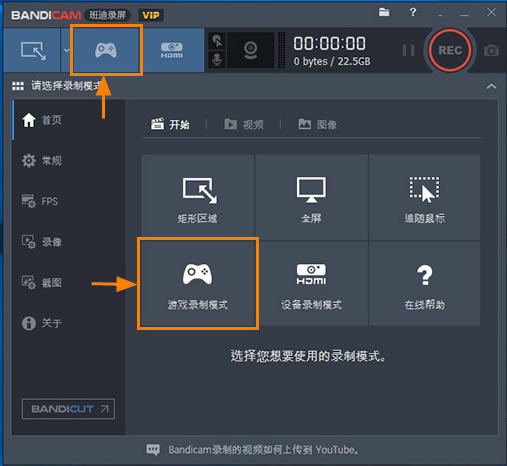507x466 pixels.
Task: Take a screenshot with the camera icon
Action: pos(491,50)
